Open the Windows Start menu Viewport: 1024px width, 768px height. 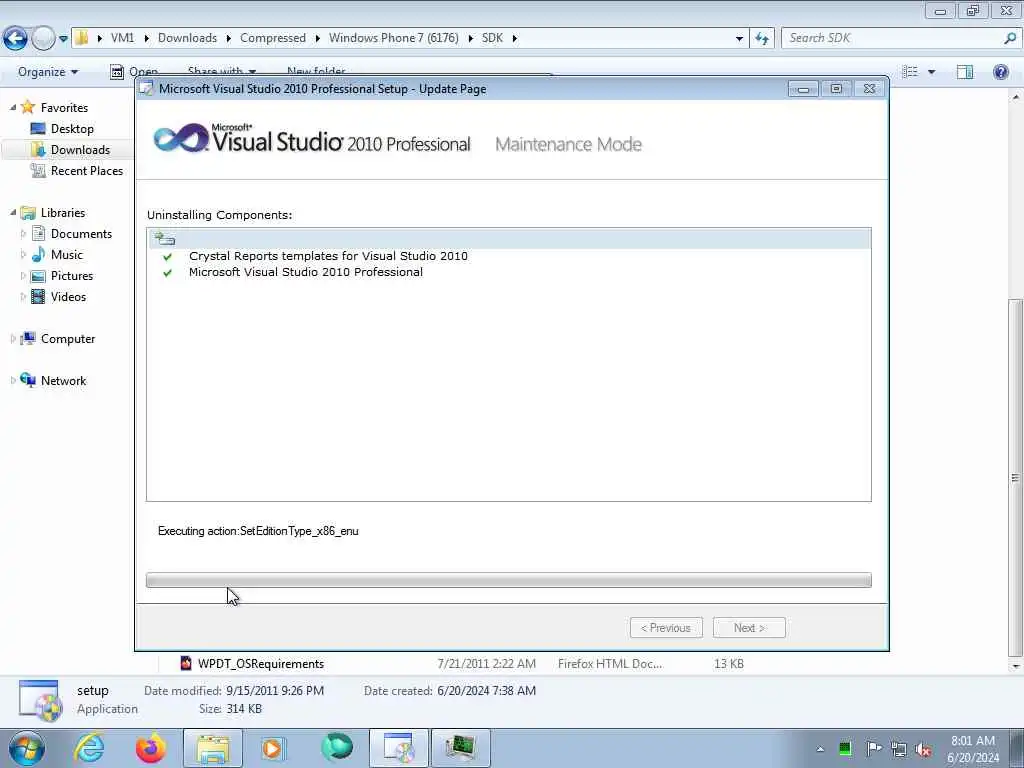click(27, 748)
